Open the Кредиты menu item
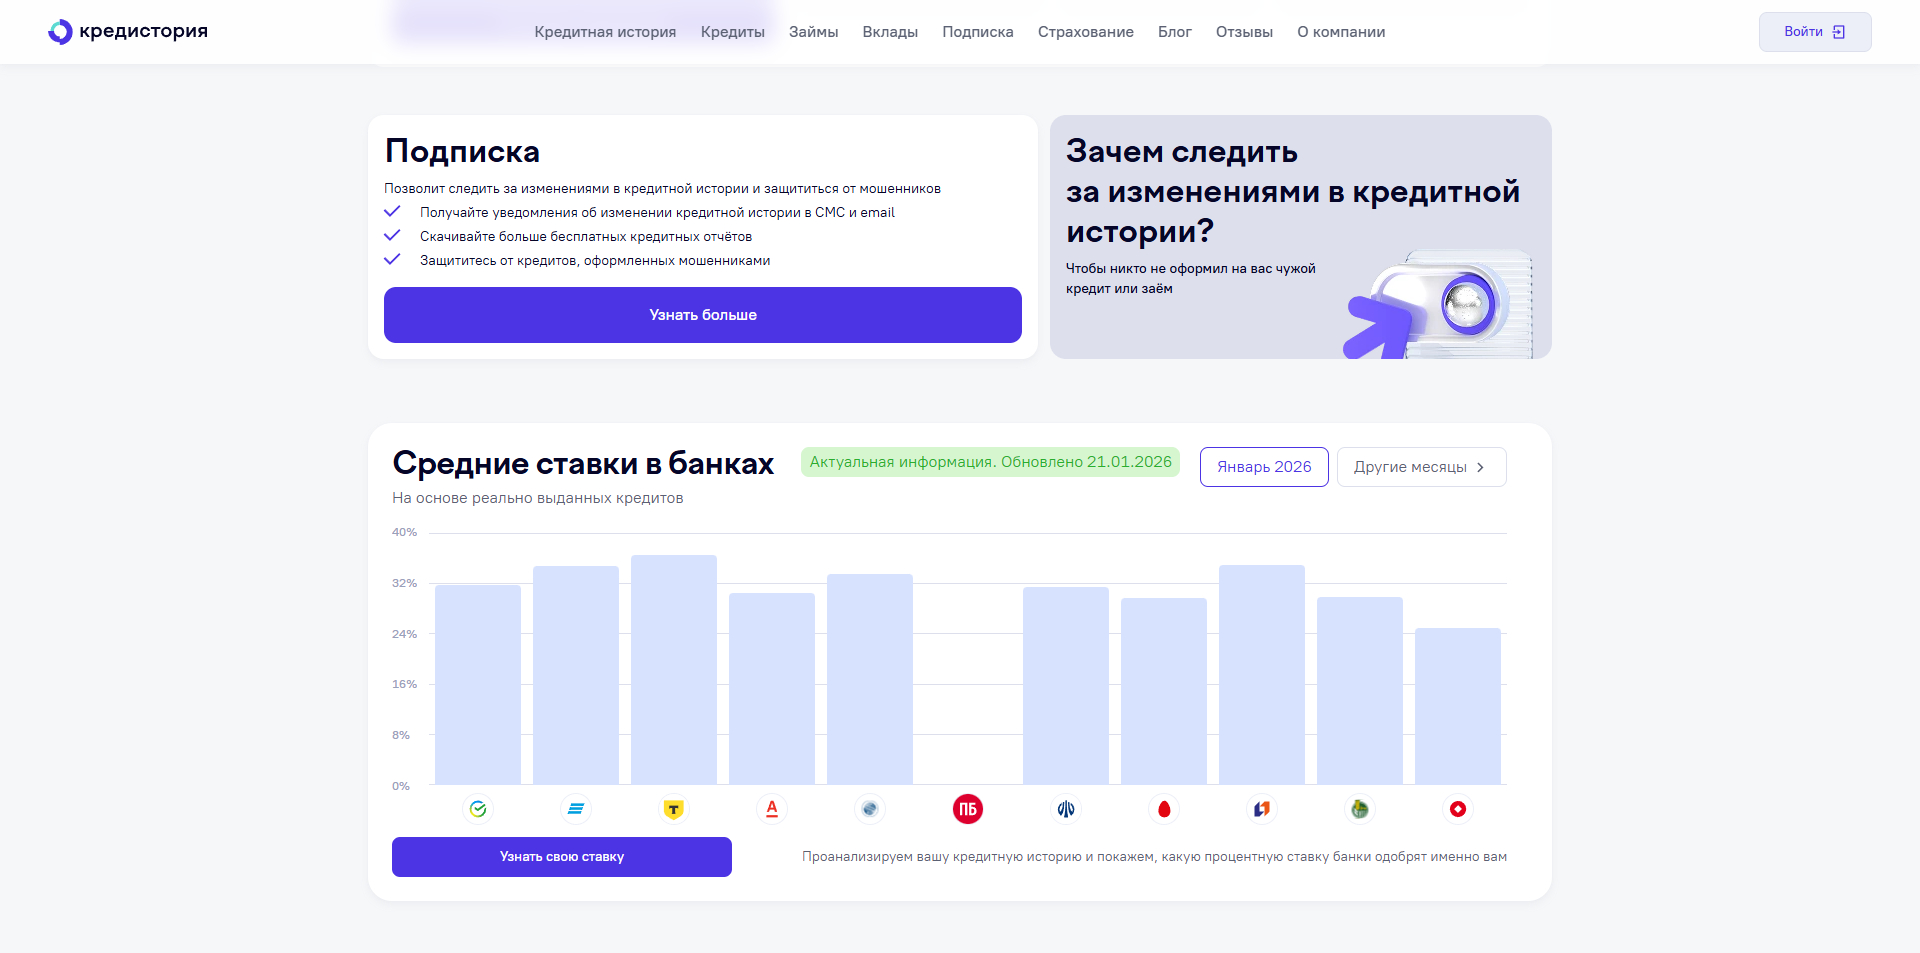Screen dimensions: 1920x953 (733, 31)
